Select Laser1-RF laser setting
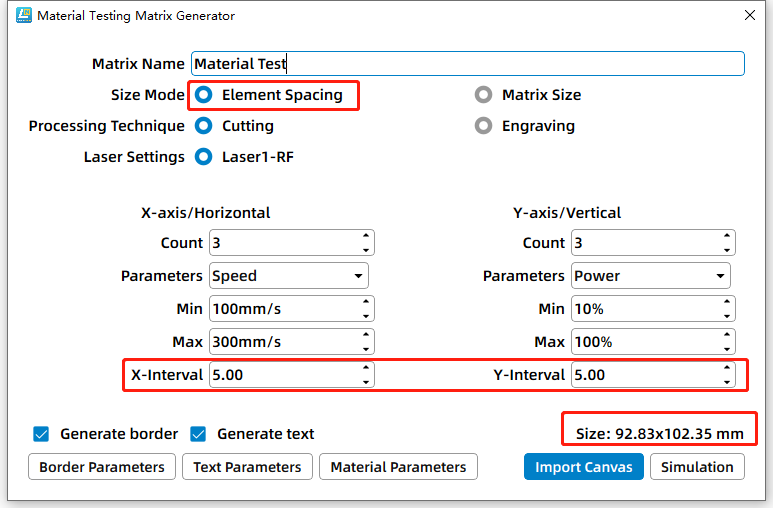This screenshot has height=508, width=773. coord(204,157)
